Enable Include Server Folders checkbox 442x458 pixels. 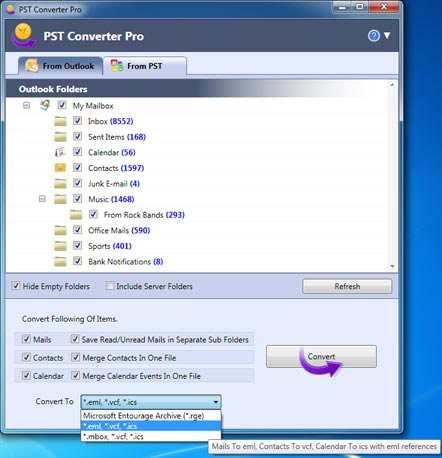click(109, 286)
